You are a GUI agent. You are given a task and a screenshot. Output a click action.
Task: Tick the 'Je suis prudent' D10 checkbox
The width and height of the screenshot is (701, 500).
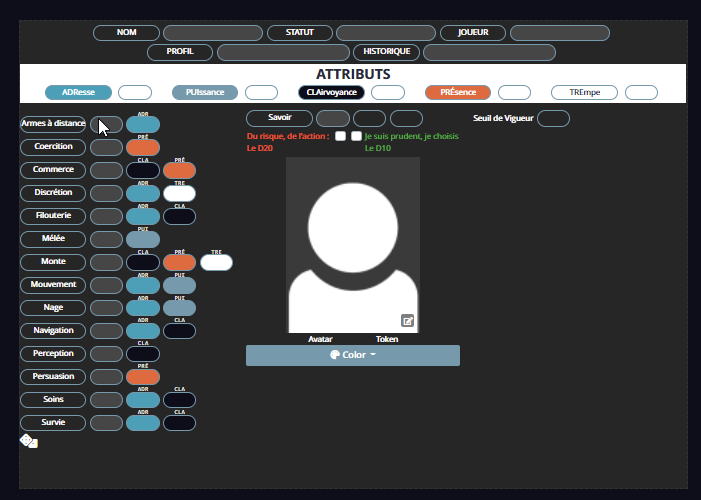(356, 136)
